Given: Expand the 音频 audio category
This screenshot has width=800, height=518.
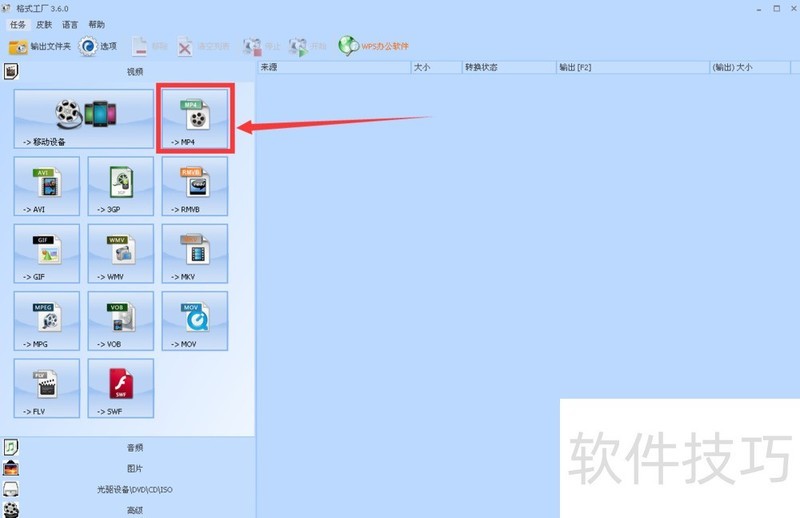Looking at the screenshot, I should click(128, 448).
